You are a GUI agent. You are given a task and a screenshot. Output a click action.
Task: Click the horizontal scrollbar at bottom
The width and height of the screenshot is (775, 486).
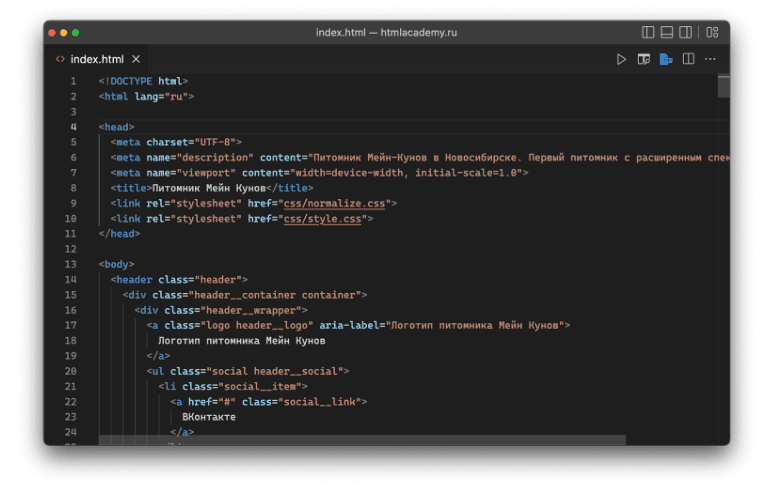tap(362, 440)
